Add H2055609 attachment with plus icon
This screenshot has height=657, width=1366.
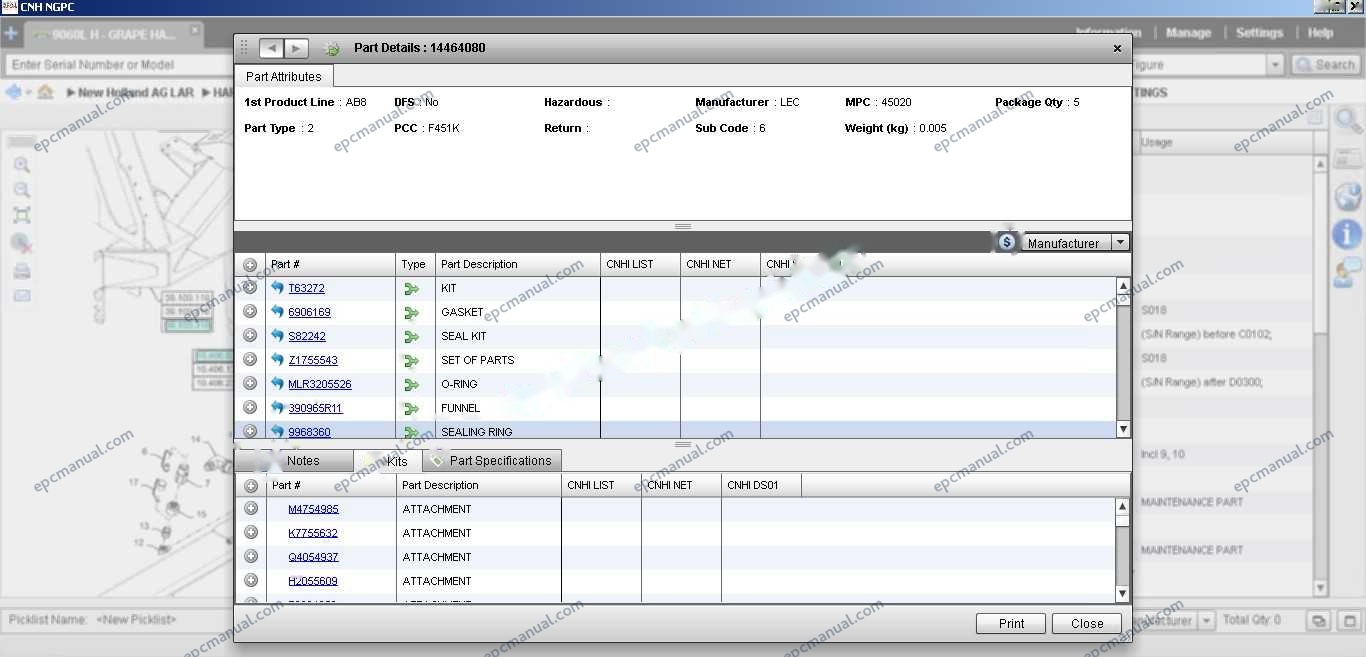[251, 581]
